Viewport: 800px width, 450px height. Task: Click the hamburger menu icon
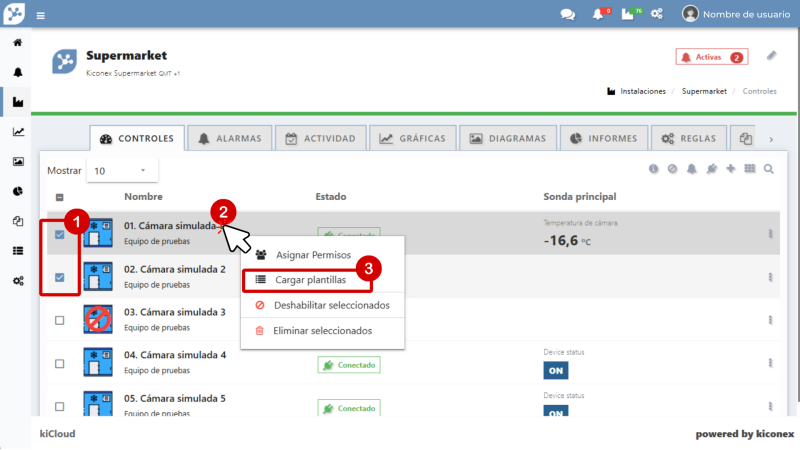pyautogui.click(x=41, y=15)
